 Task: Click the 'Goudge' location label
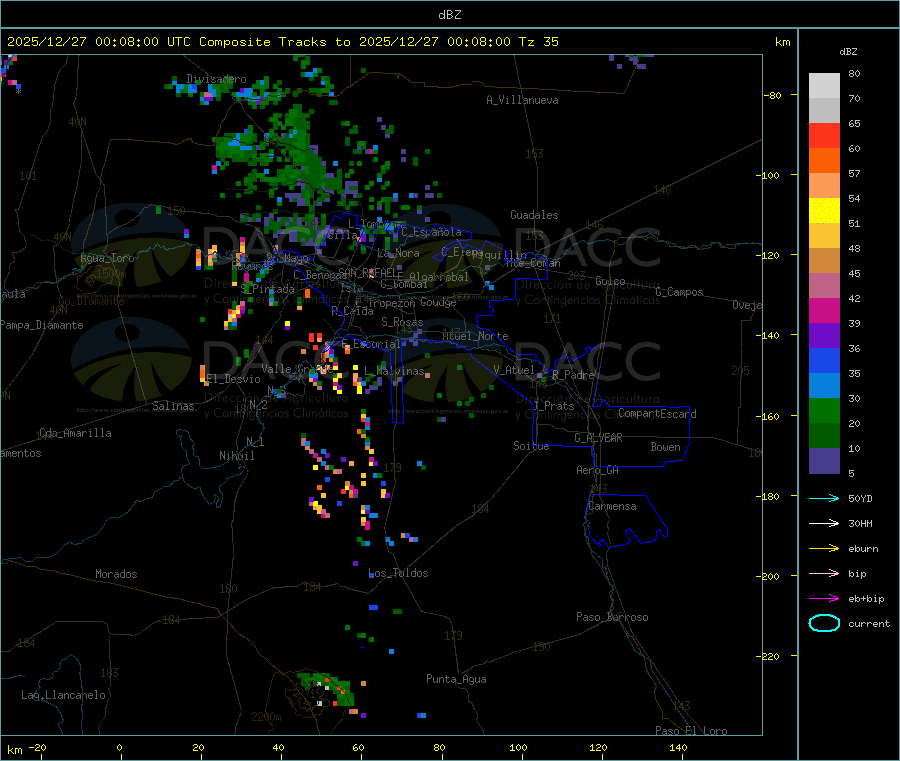pyautogui.click(x=438, y=302)
